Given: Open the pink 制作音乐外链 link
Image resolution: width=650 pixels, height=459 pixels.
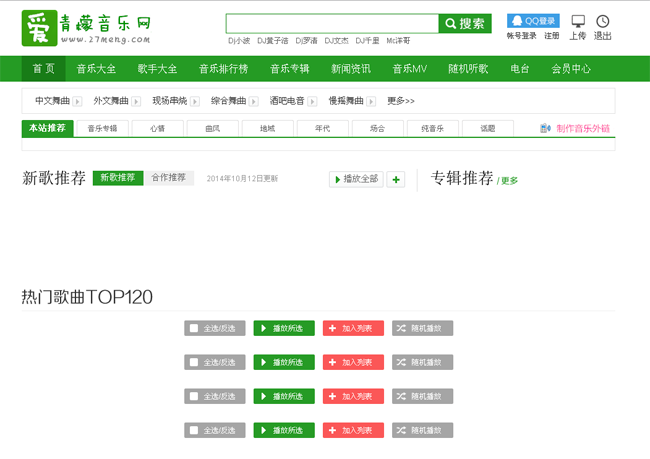Looking at the screenshot, I should [583, 129].
